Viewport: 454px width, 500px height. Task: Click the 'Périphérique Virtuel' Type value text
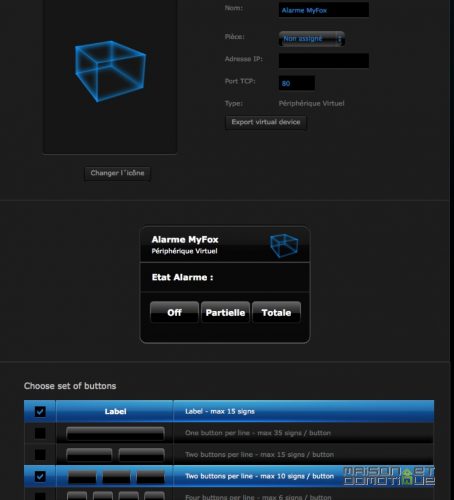pos(311,103)
